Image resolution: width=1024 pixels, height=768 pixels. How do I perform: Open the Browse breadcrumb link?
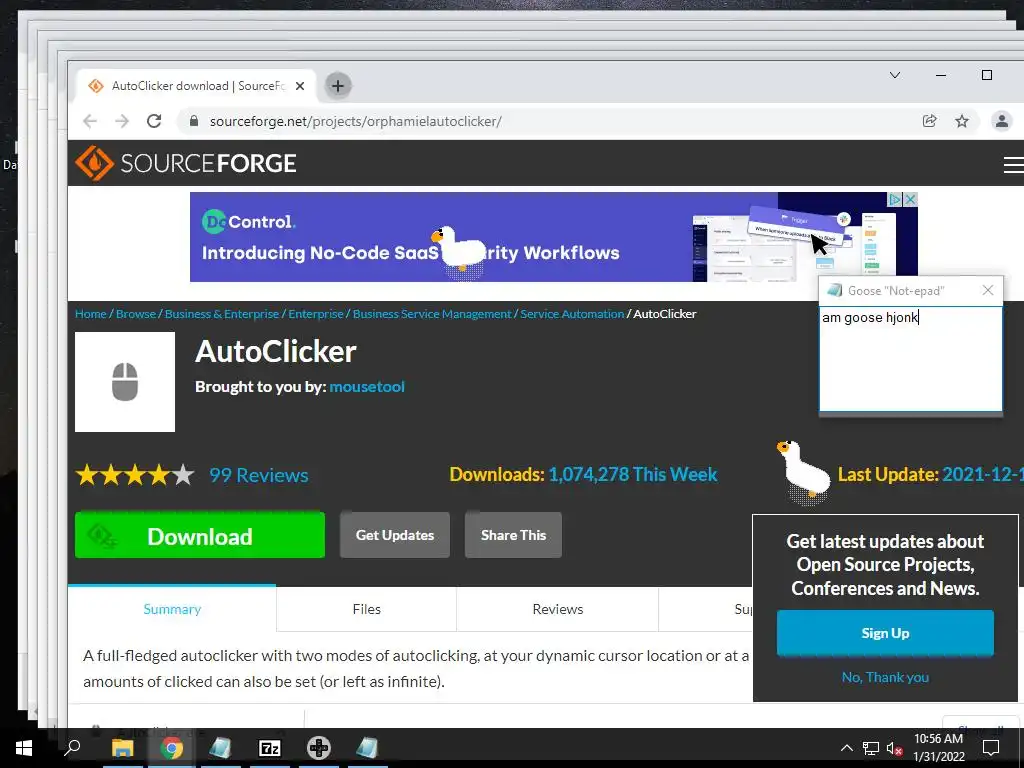point(136,314)
